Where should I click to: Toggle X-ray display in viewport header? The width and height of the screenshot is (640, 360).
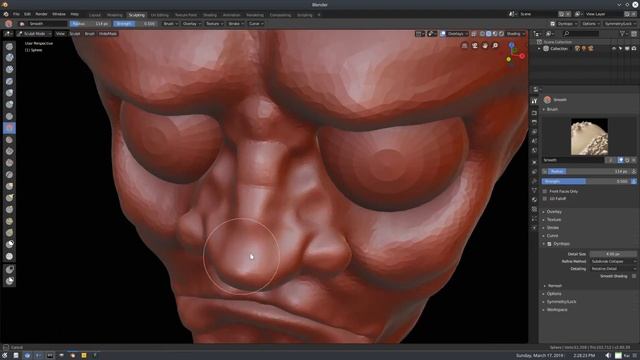474,34
